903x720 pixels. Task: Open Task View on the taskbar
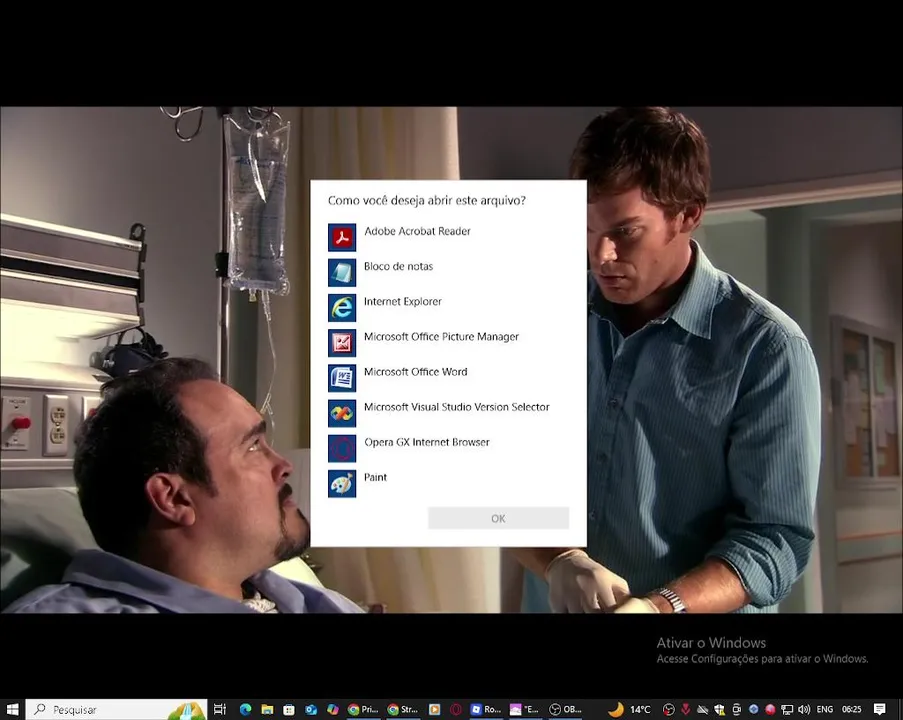point(220,709)
